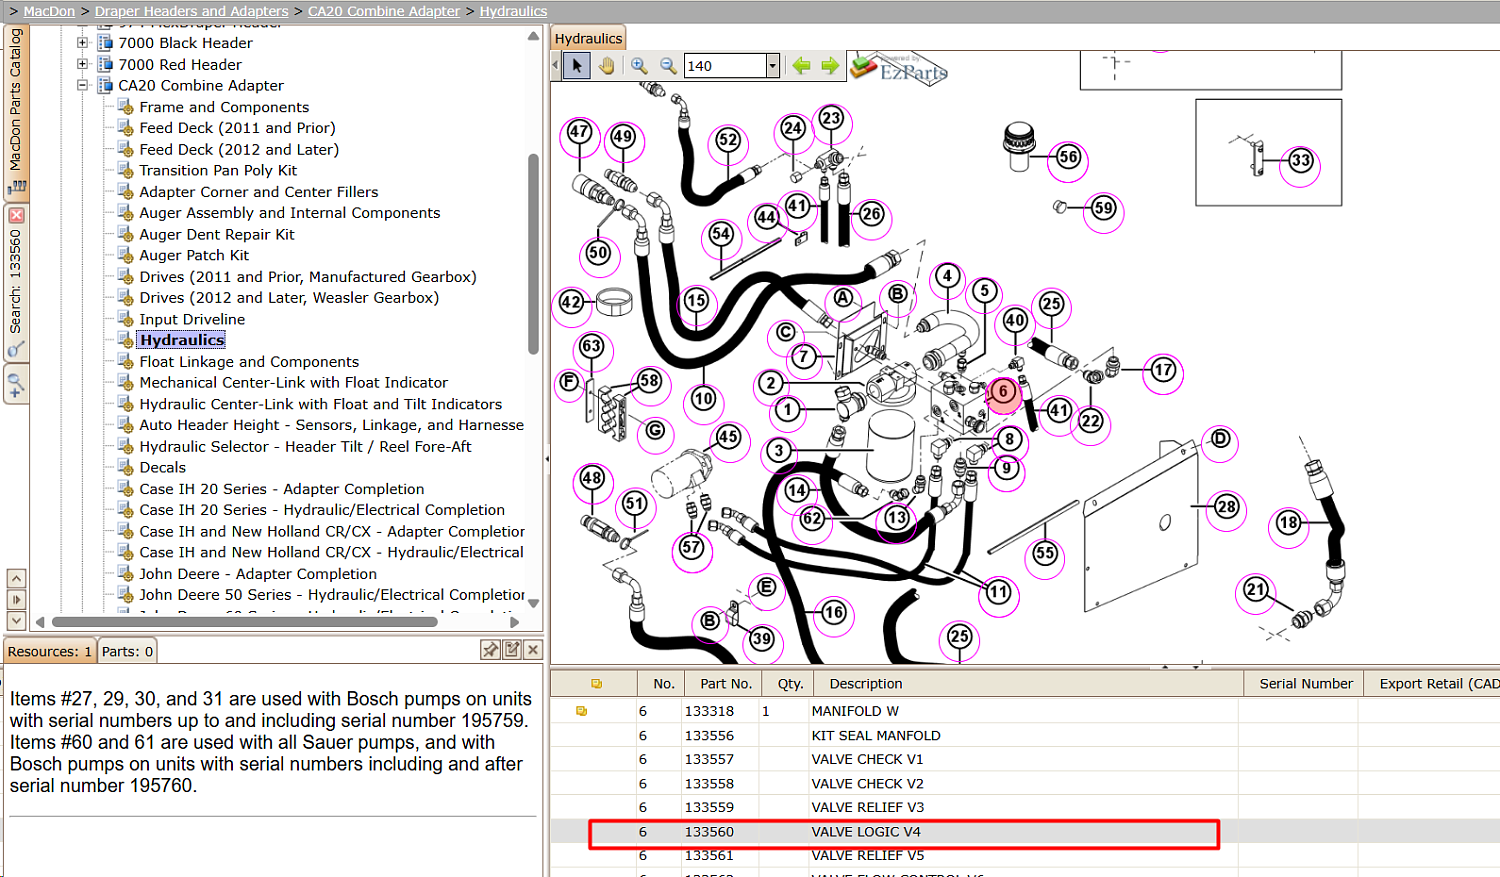Click the Auger Patch Kit page icon
This screenshot has width=1500, height=877.
point(125,255)
